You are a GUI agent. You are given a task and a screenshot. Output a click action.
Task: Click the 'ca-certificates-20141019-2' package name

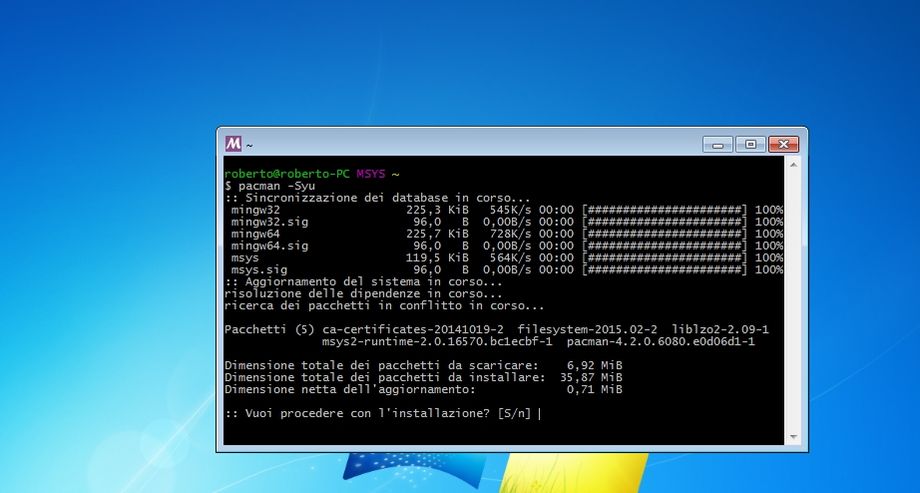[x=412, y=329]
